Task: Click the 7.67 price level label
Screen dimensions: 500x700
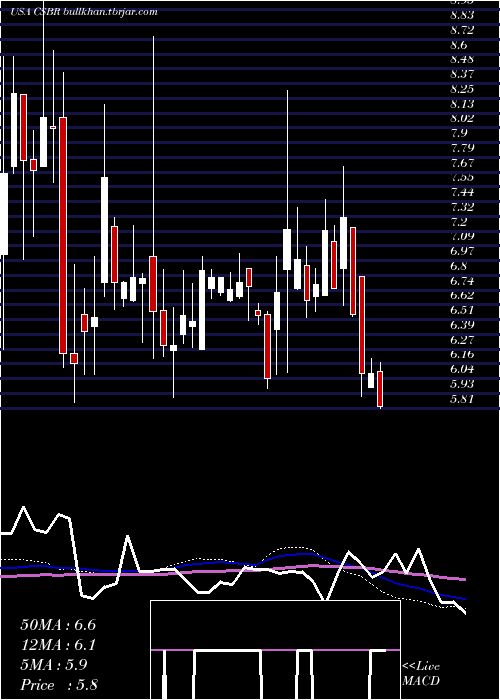Action: pos(462,162)
